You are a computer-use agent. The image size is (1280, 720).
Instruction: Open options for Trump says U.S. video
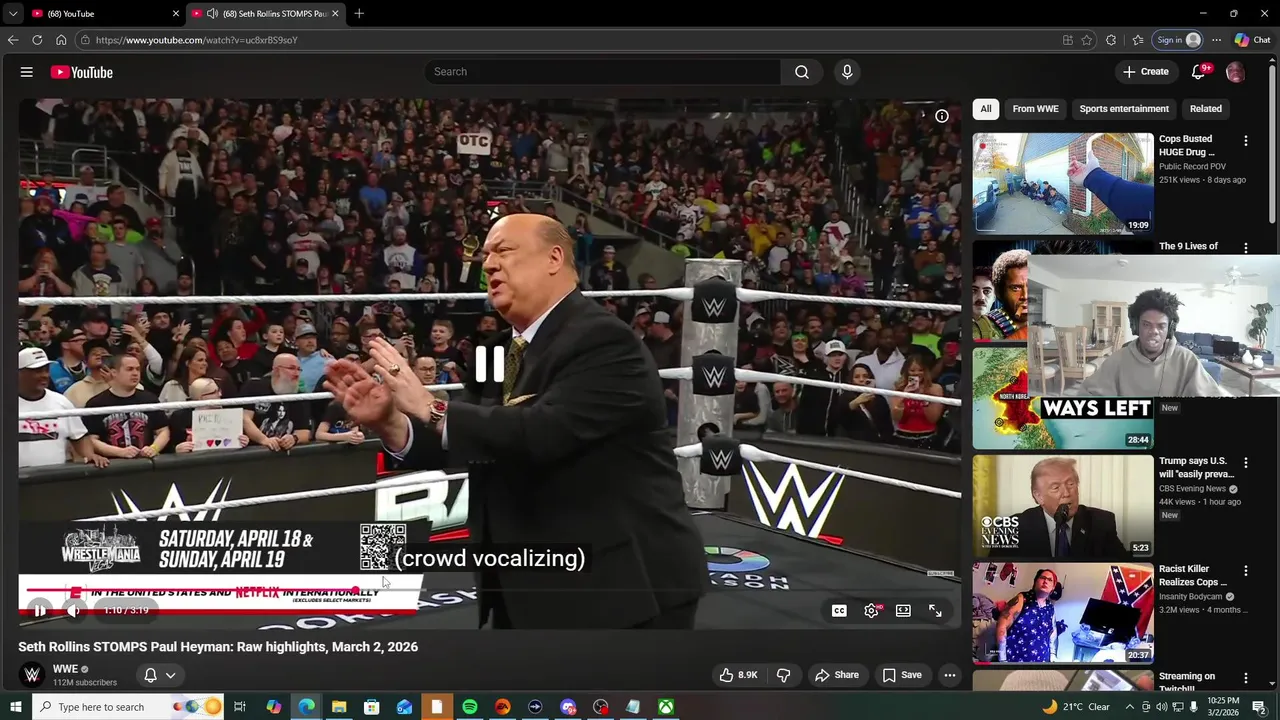[1245, 463]
